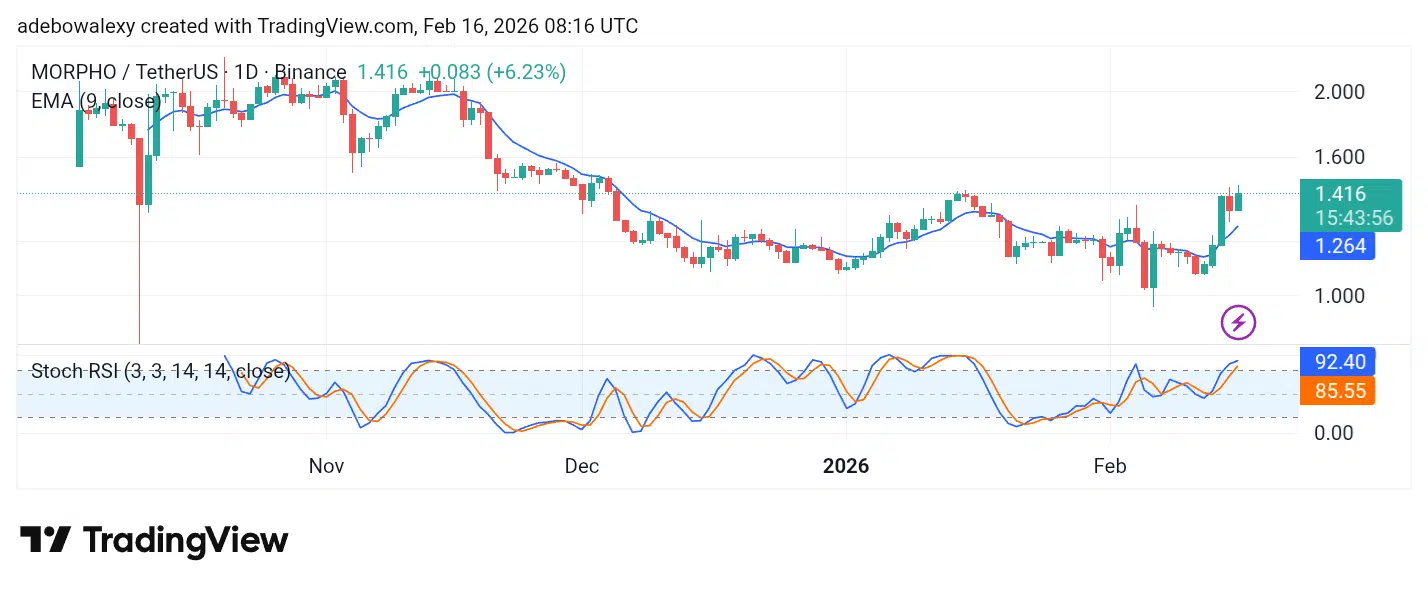
Task: Open the Stoch RSI indicator legend
Action: [161, 372]
